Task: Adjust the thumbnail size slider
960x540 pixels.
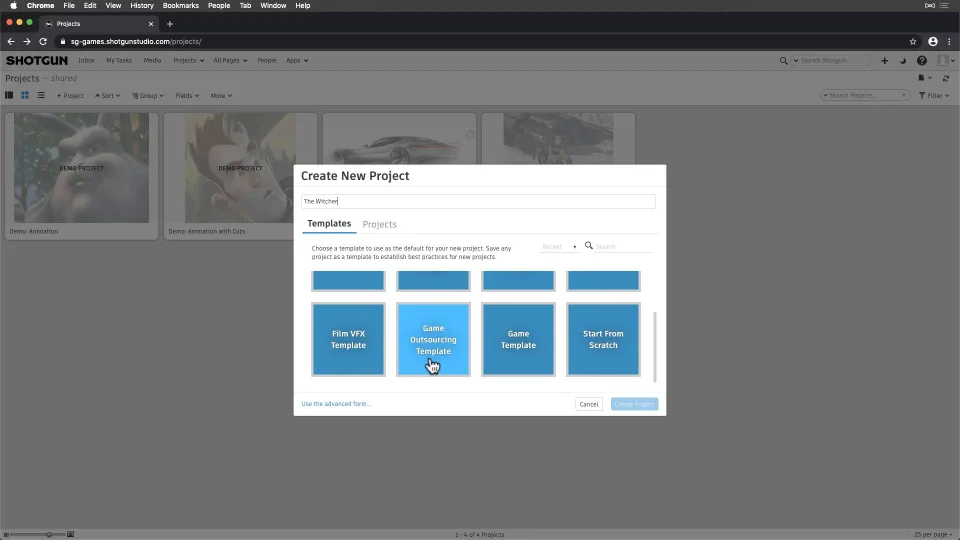Action: tap(49, 534)
